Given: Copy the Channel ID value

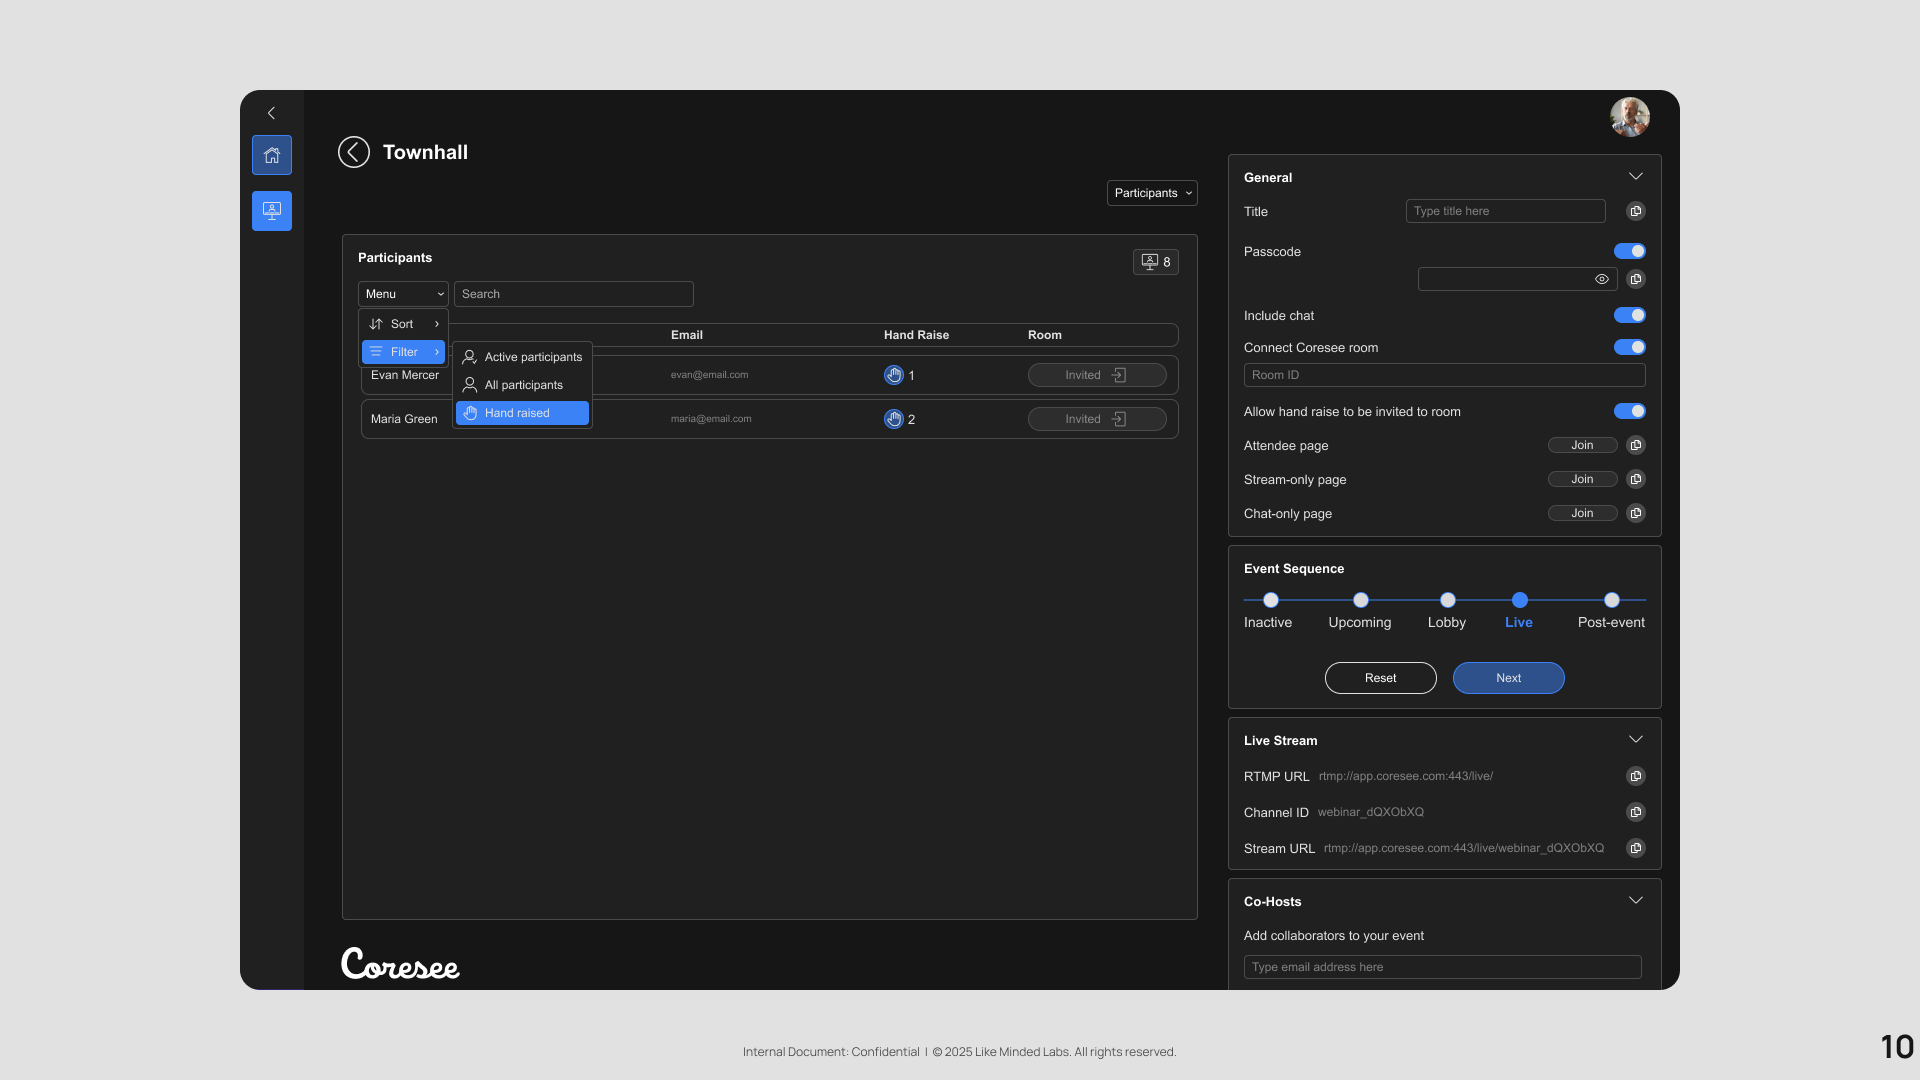Looking at the screenshot, I should [1636, 812].
